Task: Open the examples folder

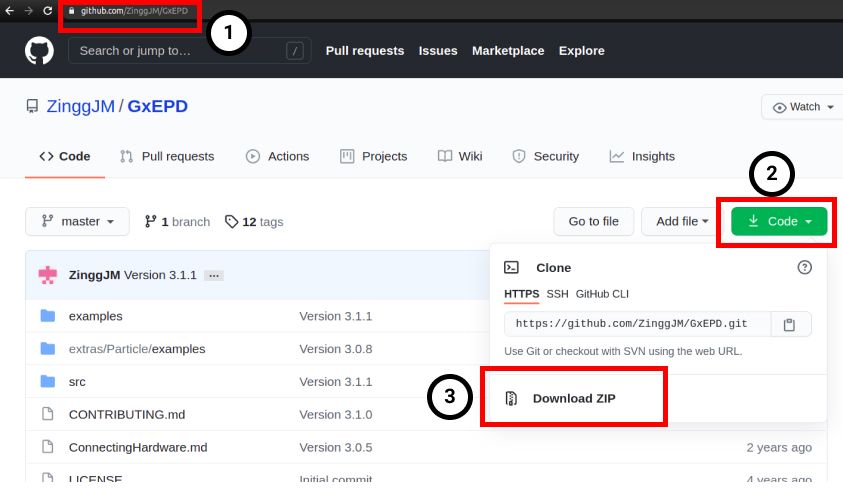Action: point(96,316)
